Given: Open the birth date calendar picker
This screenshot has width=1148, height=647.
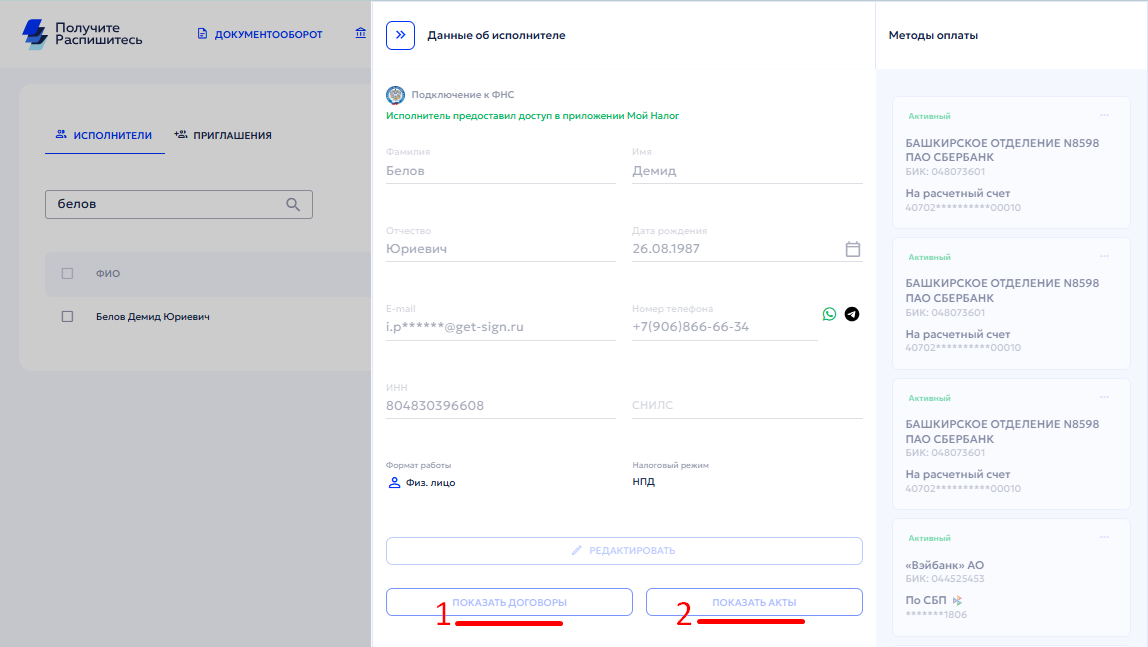Looking at the screenshot, I should tap(853, 249).
